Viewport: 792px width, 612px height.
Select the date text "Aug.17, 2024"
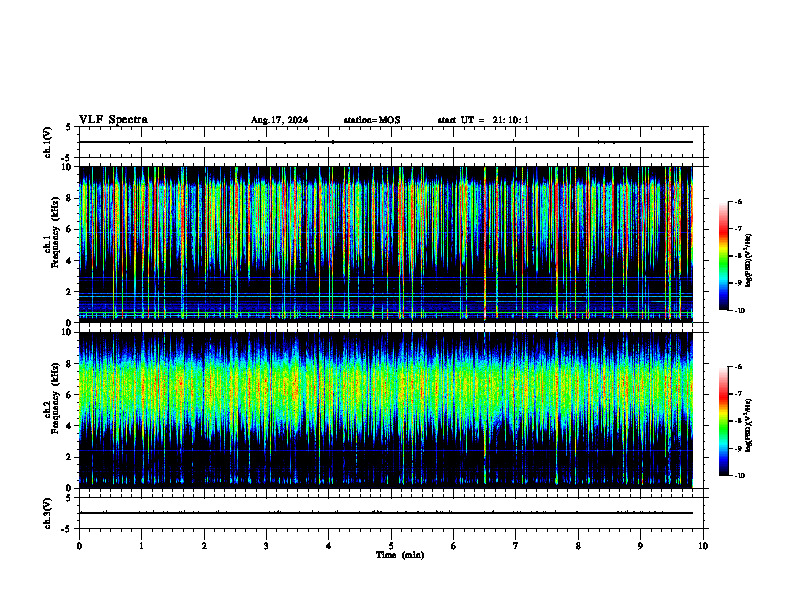[x=279, y=120]
